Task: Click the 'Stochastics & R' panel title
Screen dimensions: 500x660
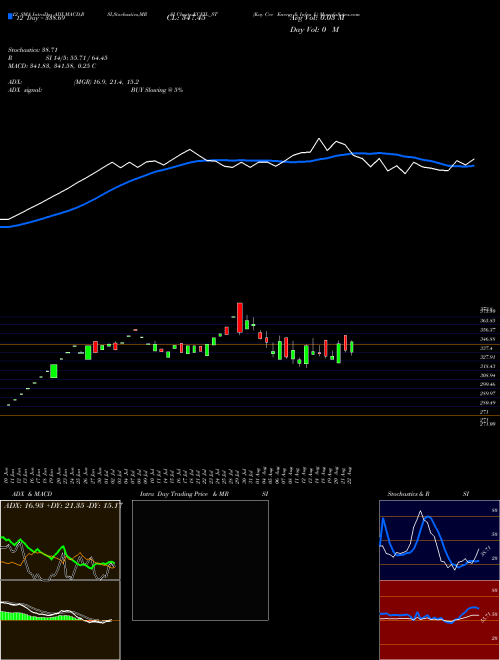Action: pos(409,494)
